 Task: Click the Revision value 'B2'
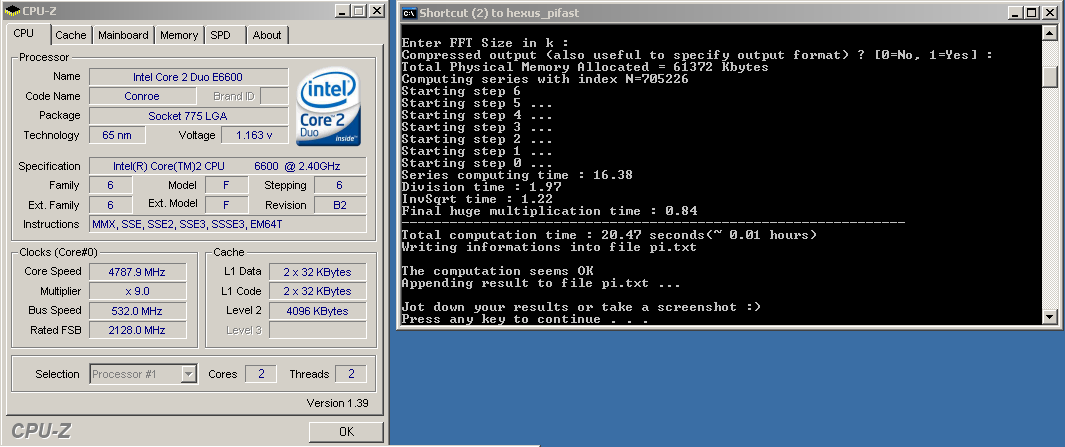click(x=339, y=205)
